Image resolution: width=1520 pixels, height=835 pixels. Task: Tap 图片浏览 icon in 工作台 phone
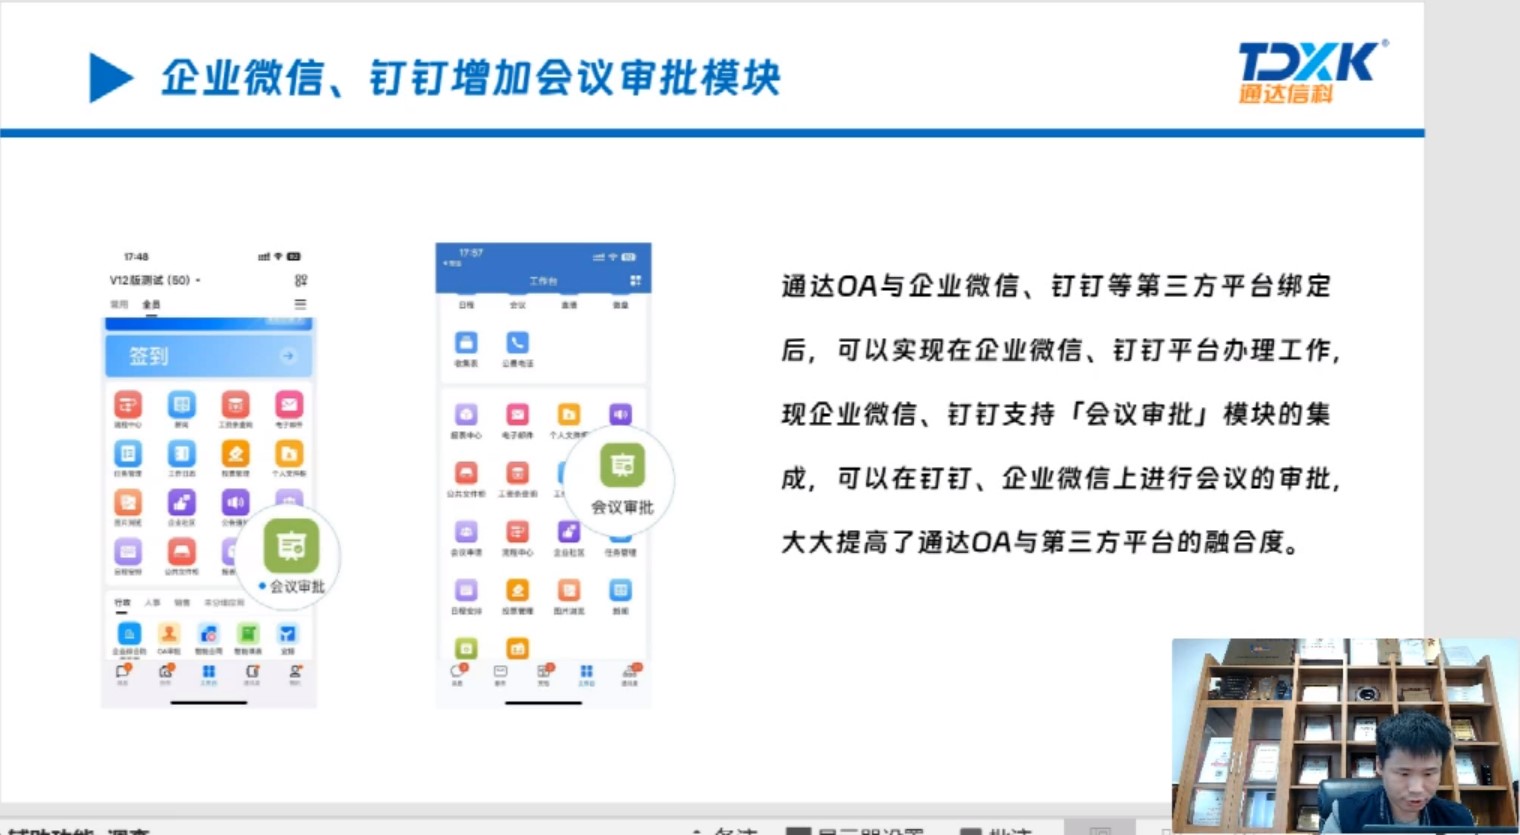point(568,590)
